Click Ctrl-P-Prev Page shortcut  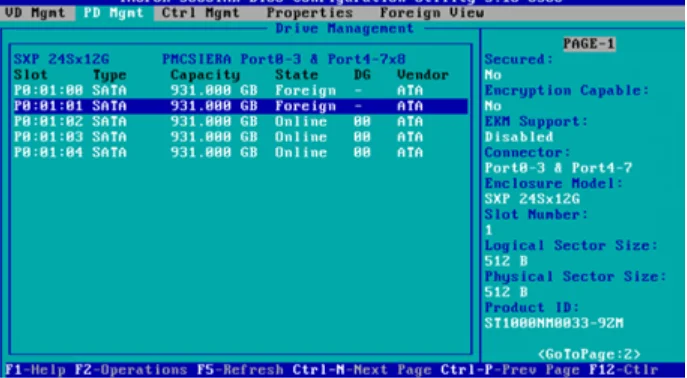point(510,370)
